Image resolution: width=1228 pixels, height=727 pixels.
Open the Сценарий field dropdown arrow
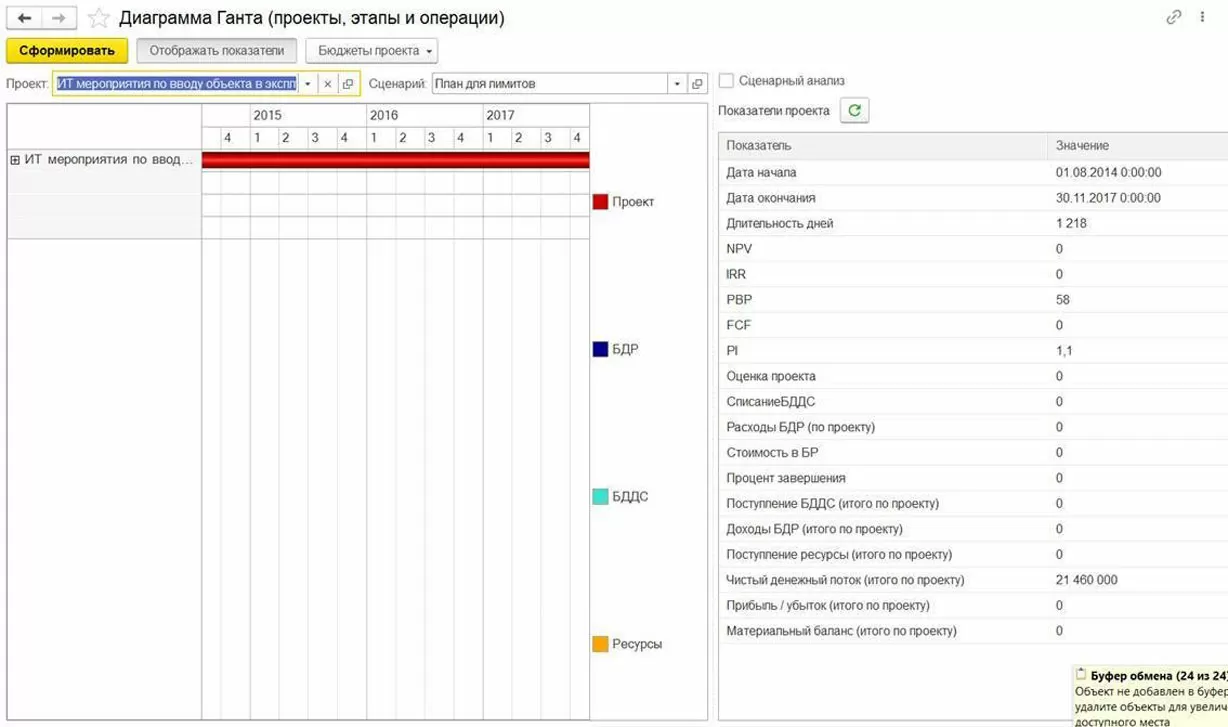point(677,84)
